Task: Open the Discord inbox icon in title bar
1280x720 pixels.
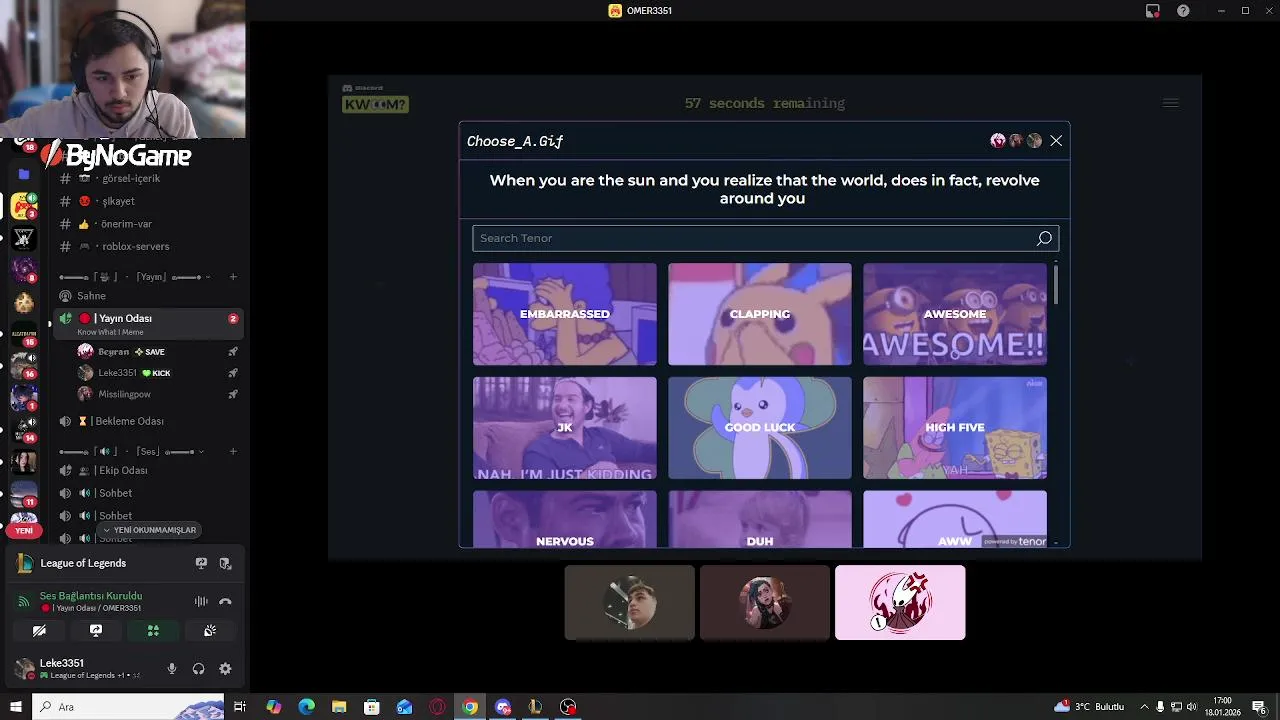Action: tap(1153, 11)
